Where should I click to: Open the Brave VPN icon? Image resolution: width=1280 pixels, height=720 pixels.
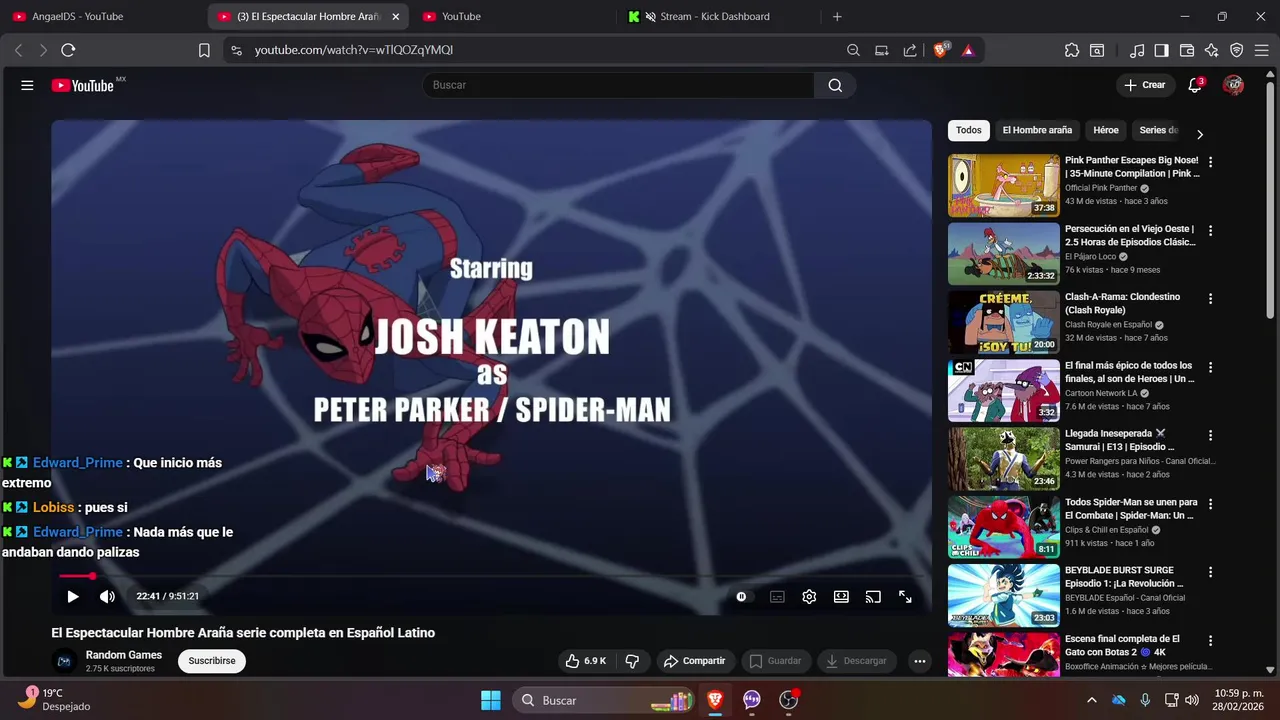[x=1237, y=50]
